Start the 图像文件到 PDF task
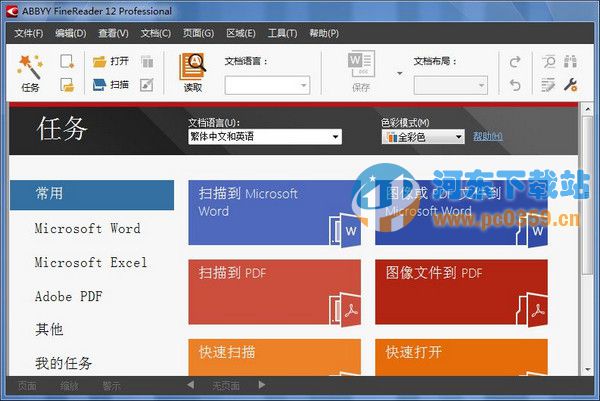Screen dimensions: 600x401 tap(461, 292)
